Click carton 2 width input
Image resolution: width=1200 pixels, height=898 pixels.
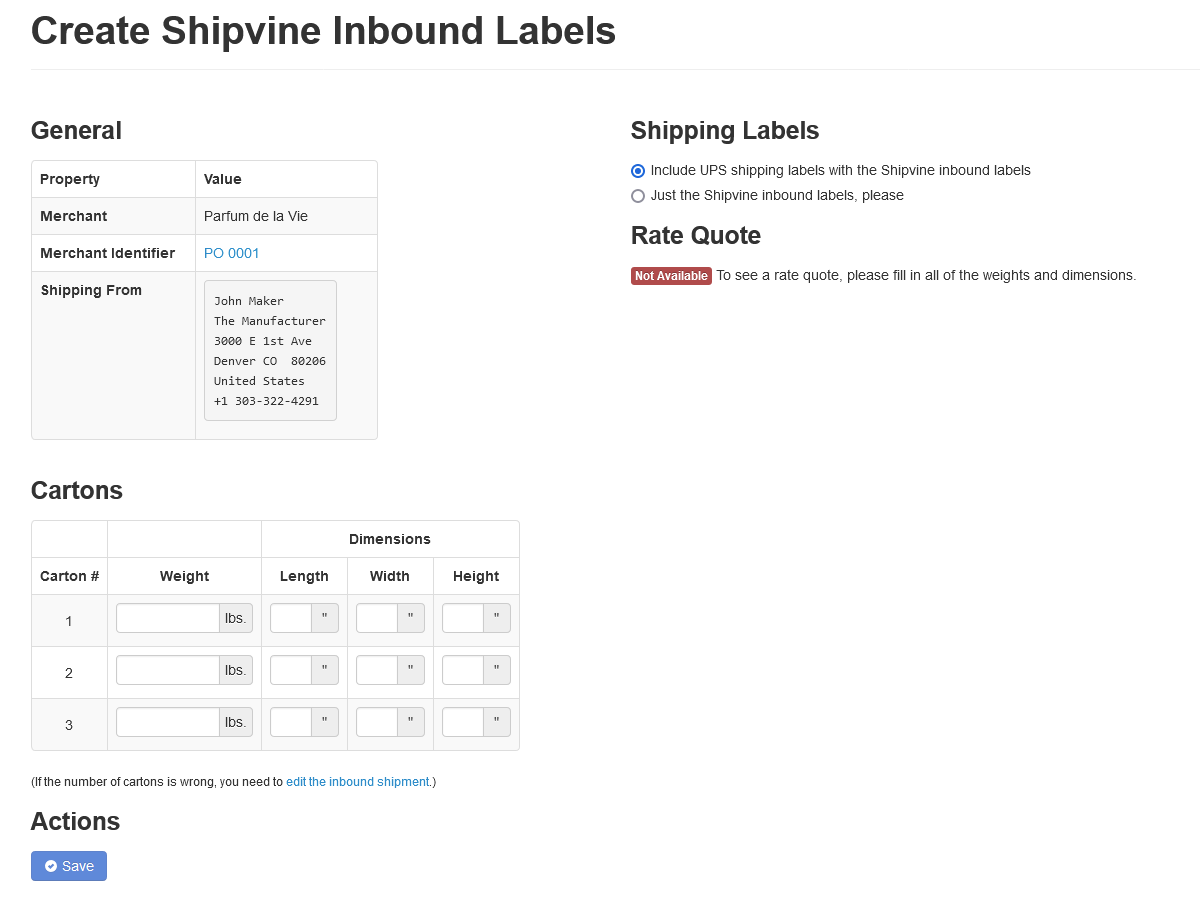377,670
